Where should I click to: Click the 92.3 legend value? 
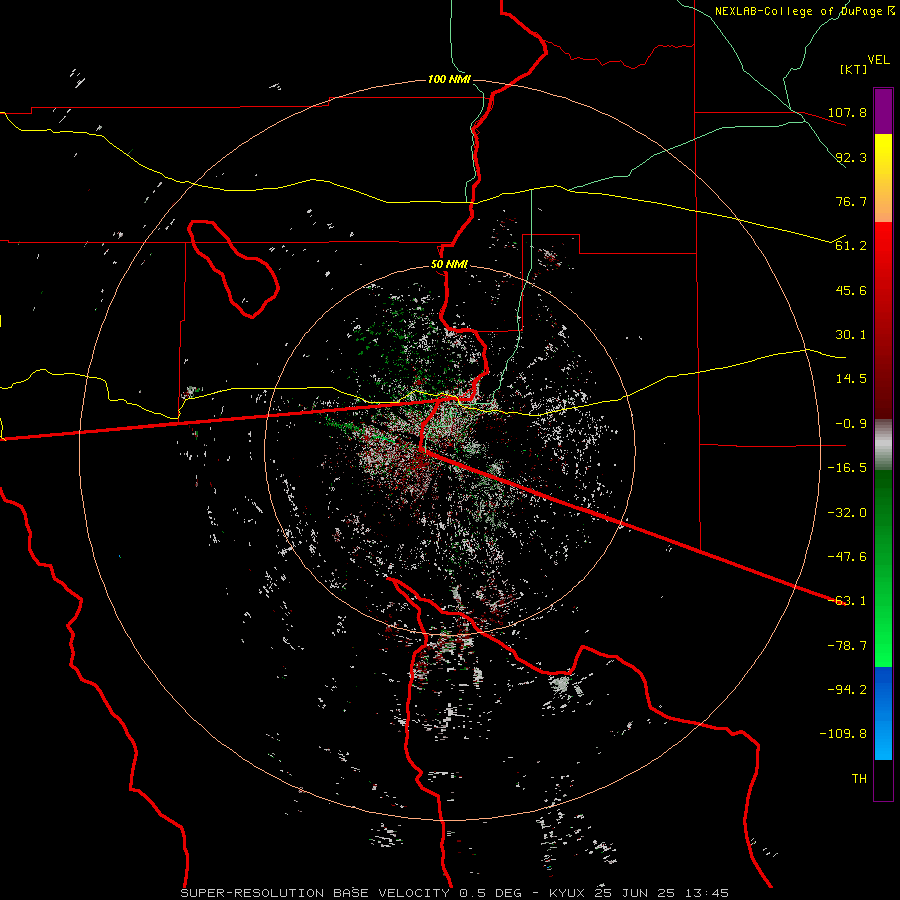851,157
